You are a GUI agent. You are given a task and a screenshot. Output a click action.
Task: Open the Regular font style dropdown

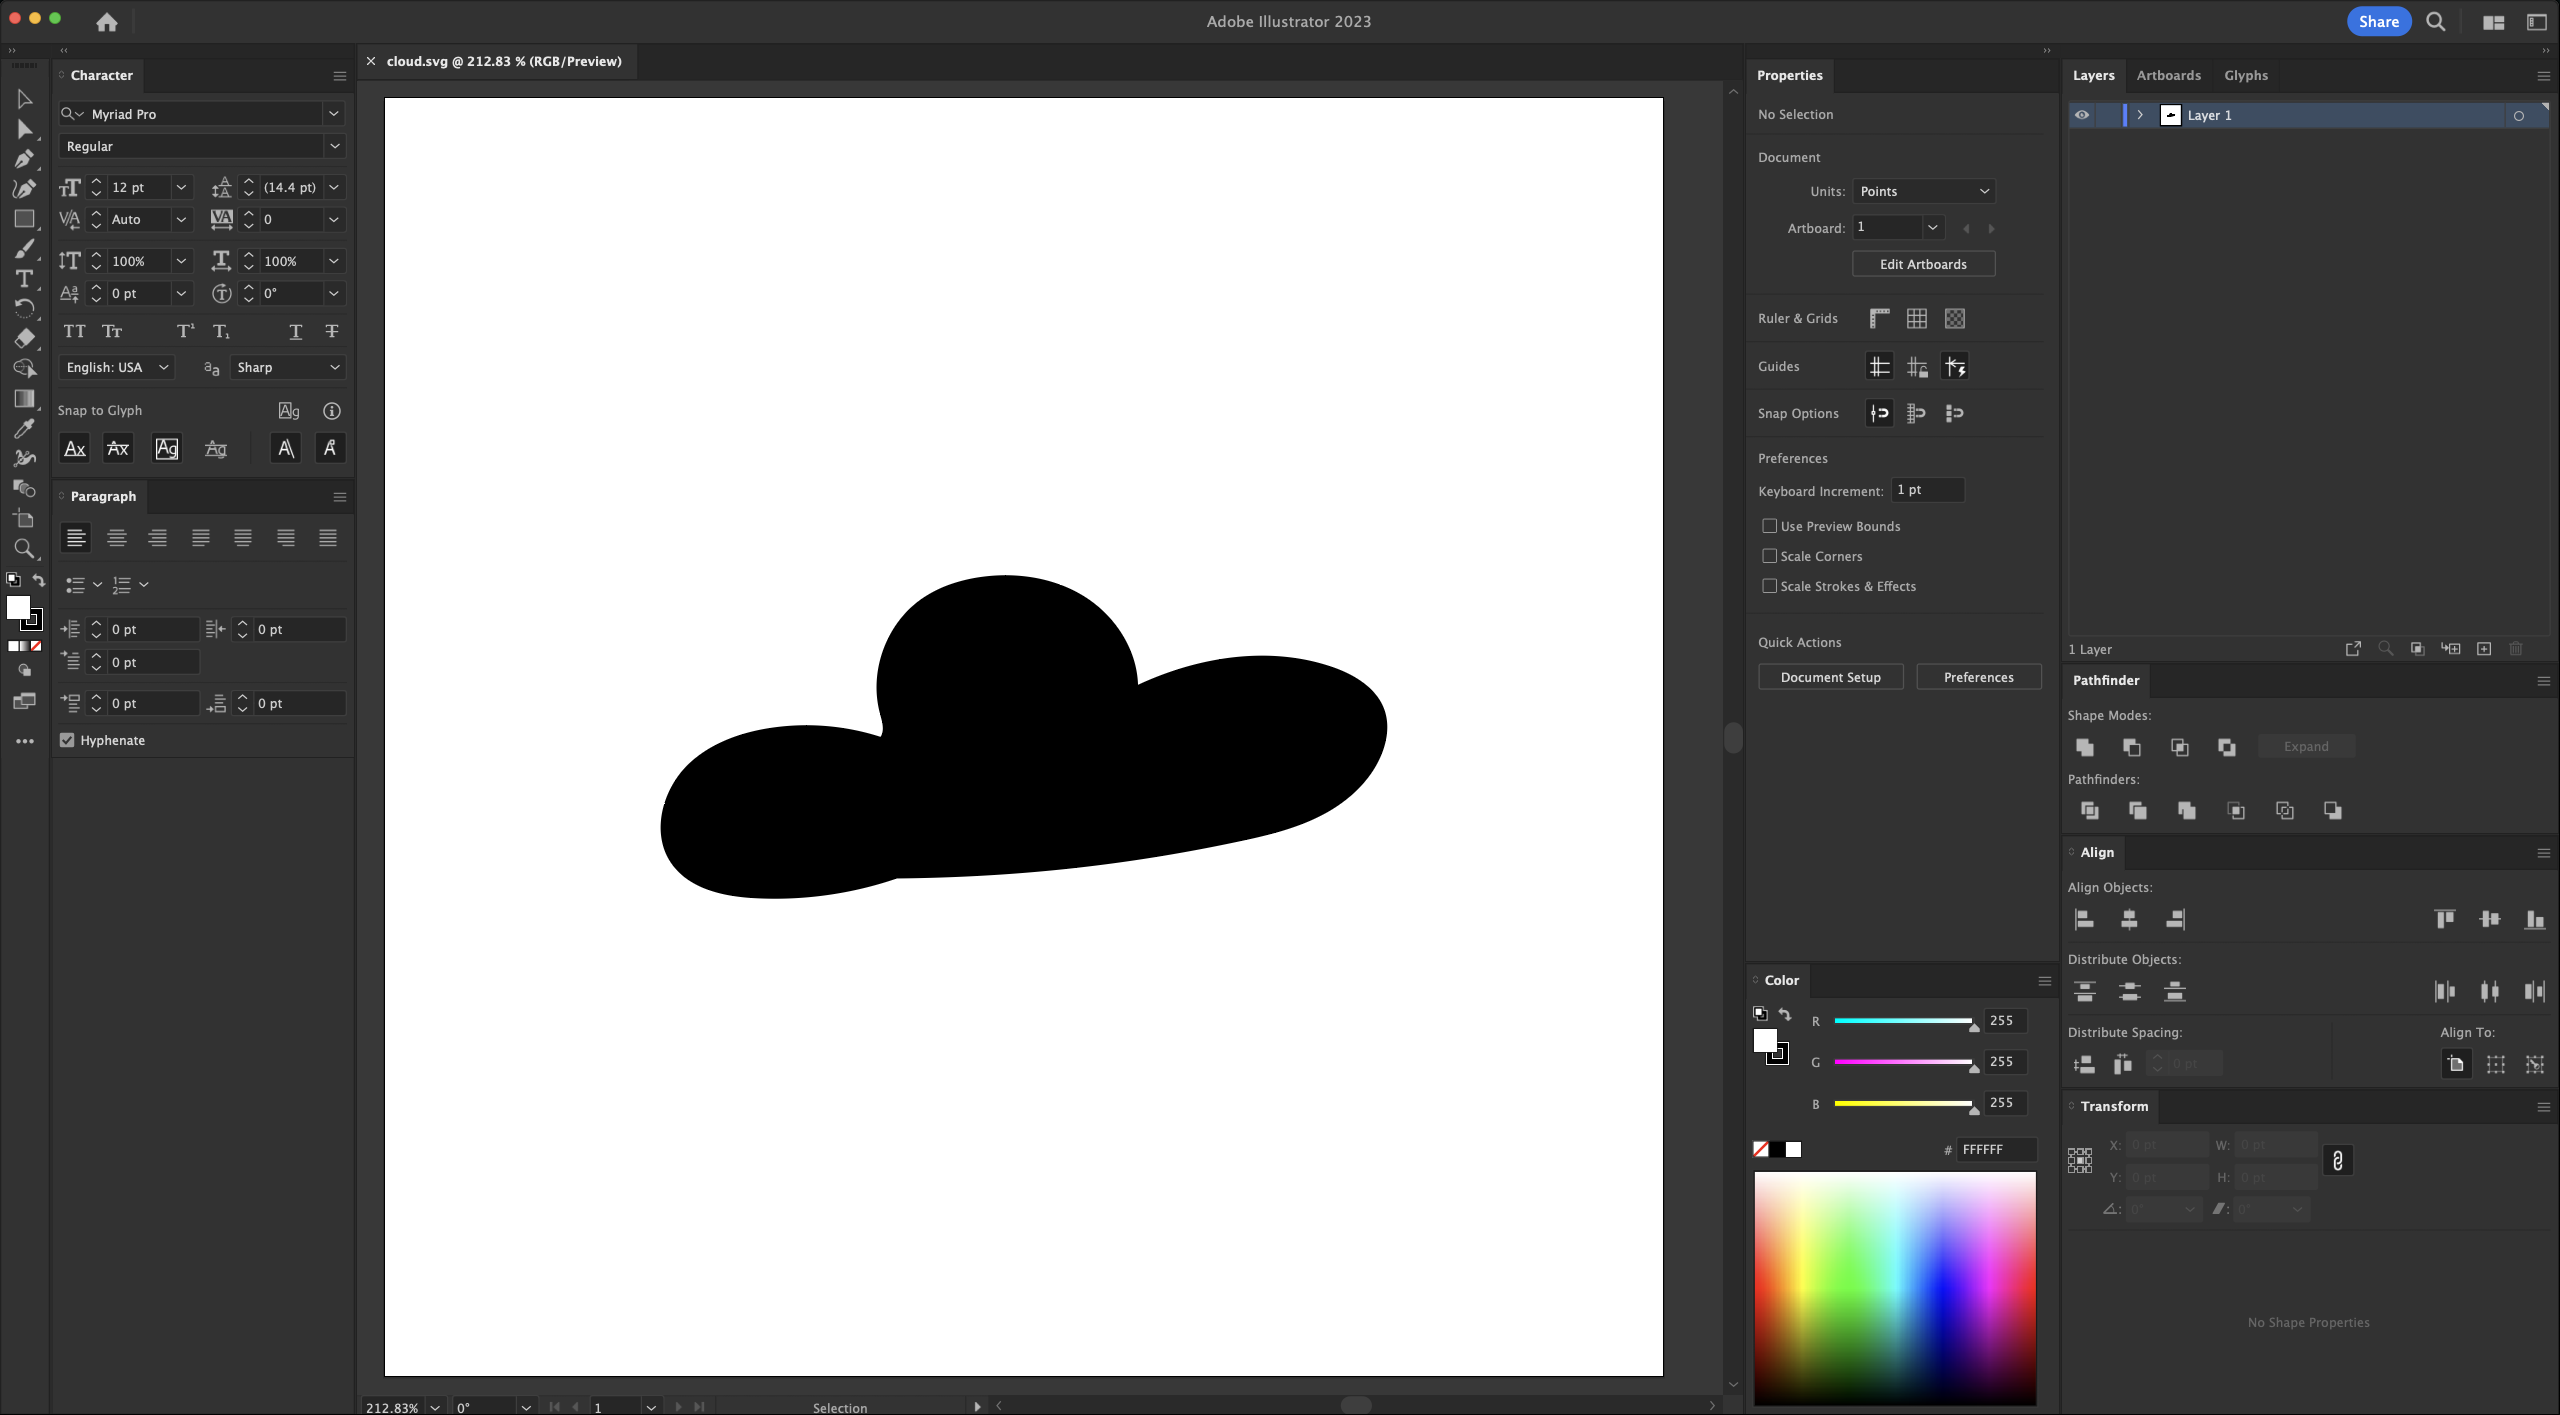pyautogui.click(x=200, y=146)
